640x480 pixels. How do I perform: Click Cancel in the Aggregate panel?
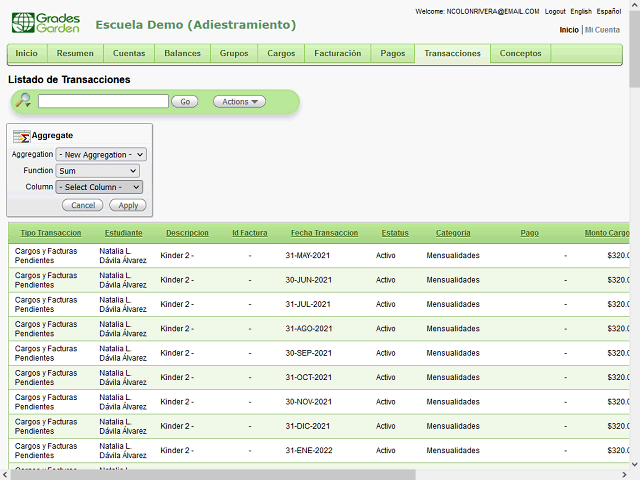pos(83,205)
